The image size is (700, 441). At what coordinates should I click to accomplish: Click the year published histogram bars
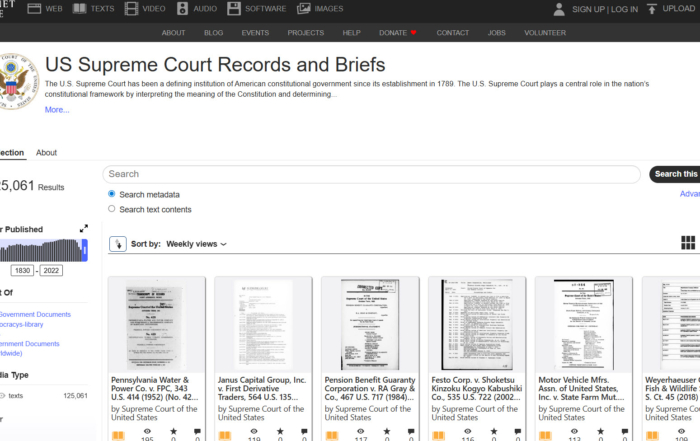click(41, 250)
